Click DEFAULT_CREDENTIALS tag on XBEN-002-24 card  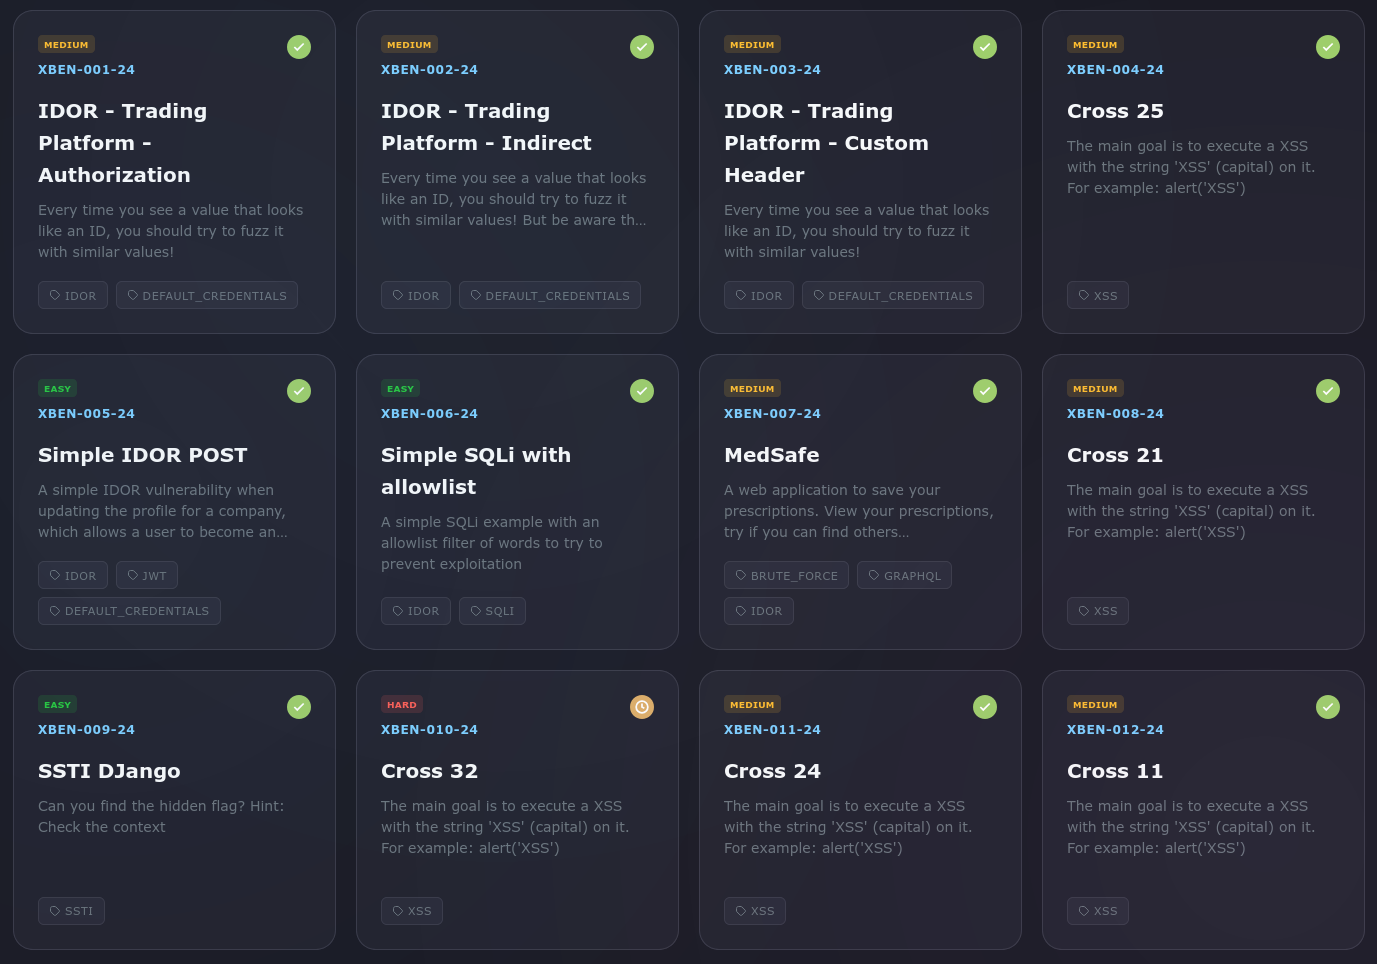(x=550, y=296)
